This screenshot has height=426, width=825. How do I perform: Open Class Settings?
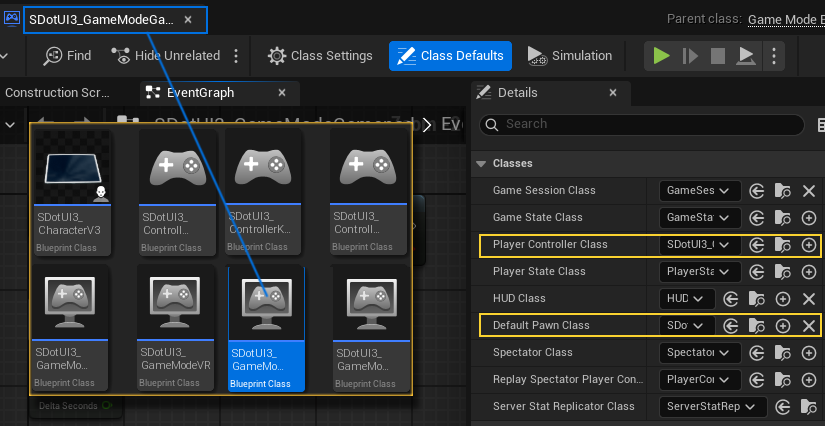coord(320,56)
